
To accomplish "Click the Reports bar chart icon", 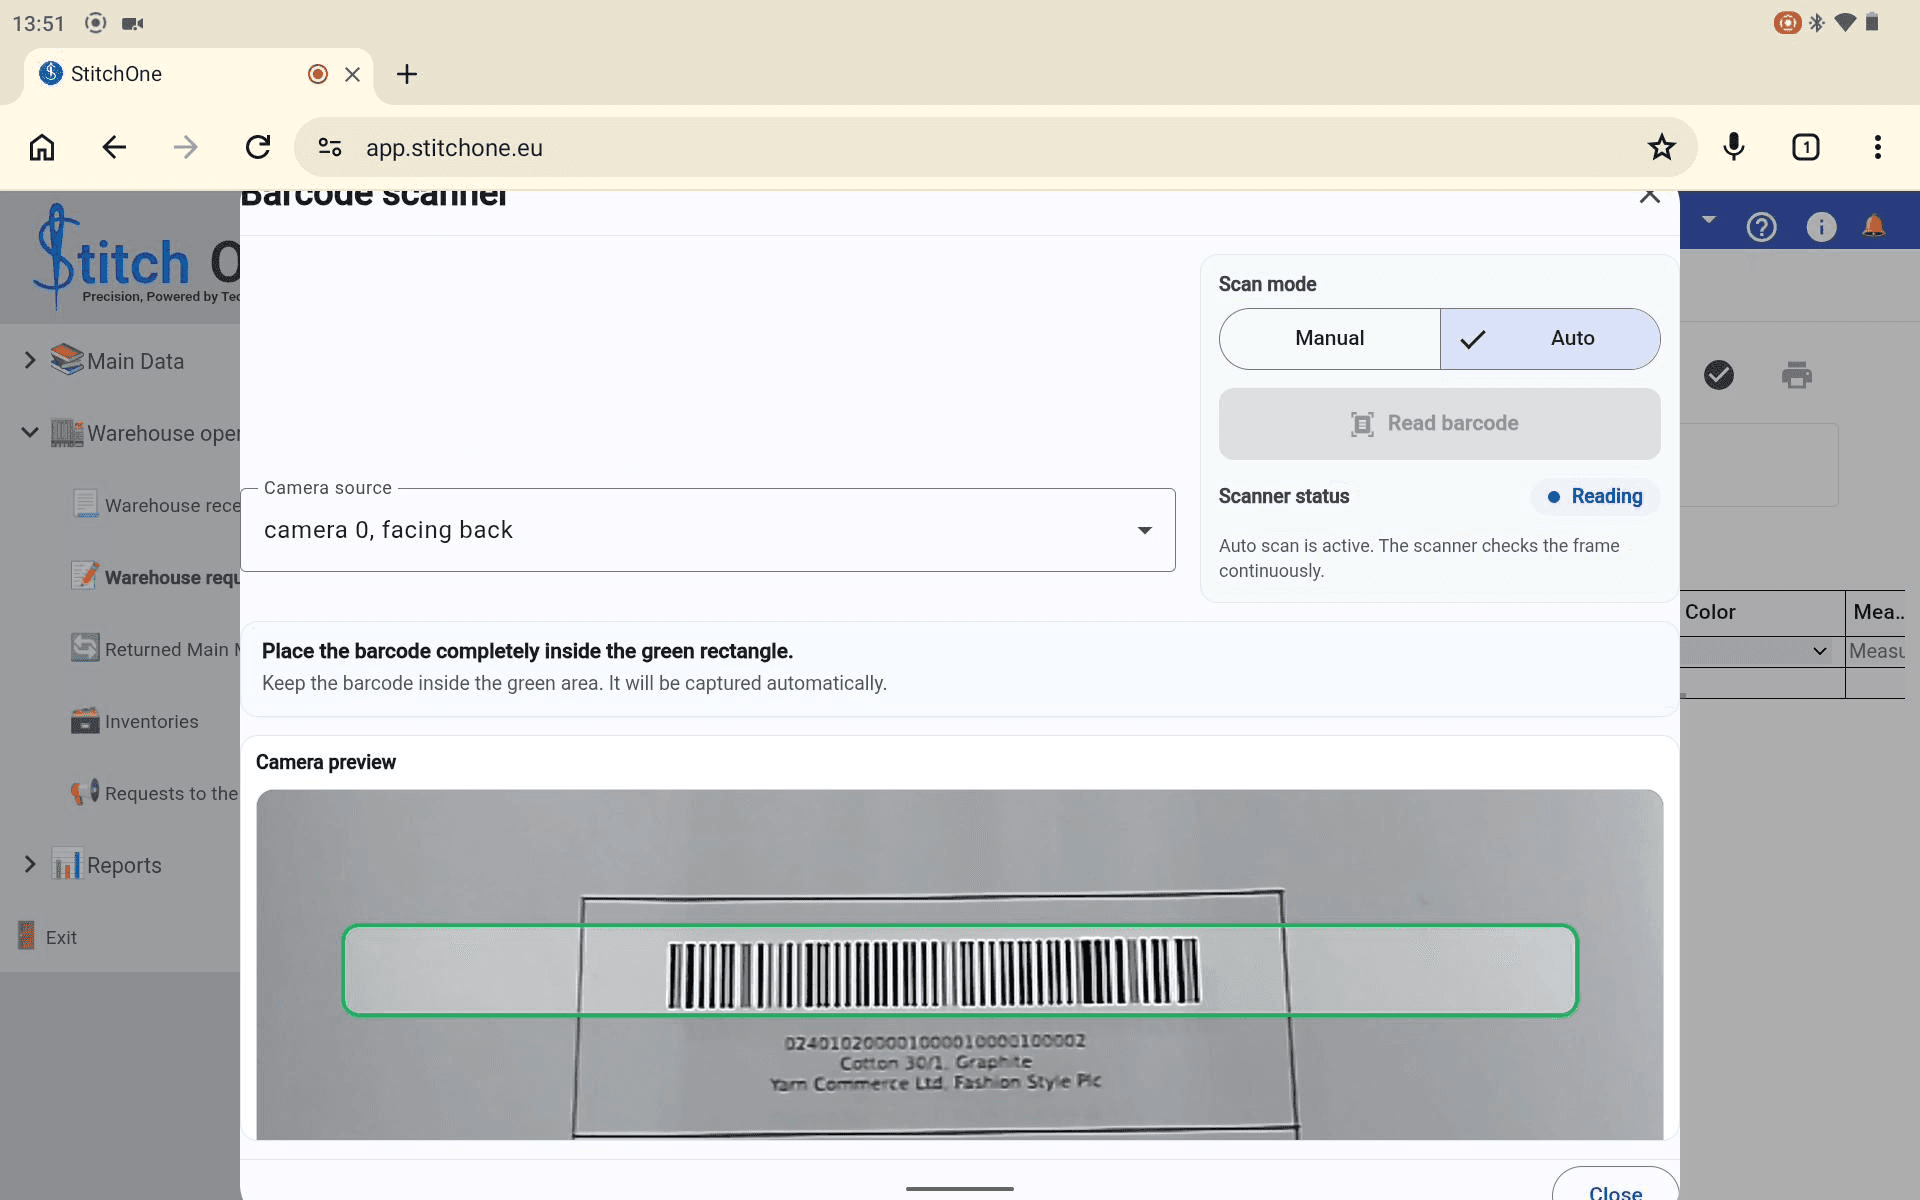I will [x=67, y=863].
